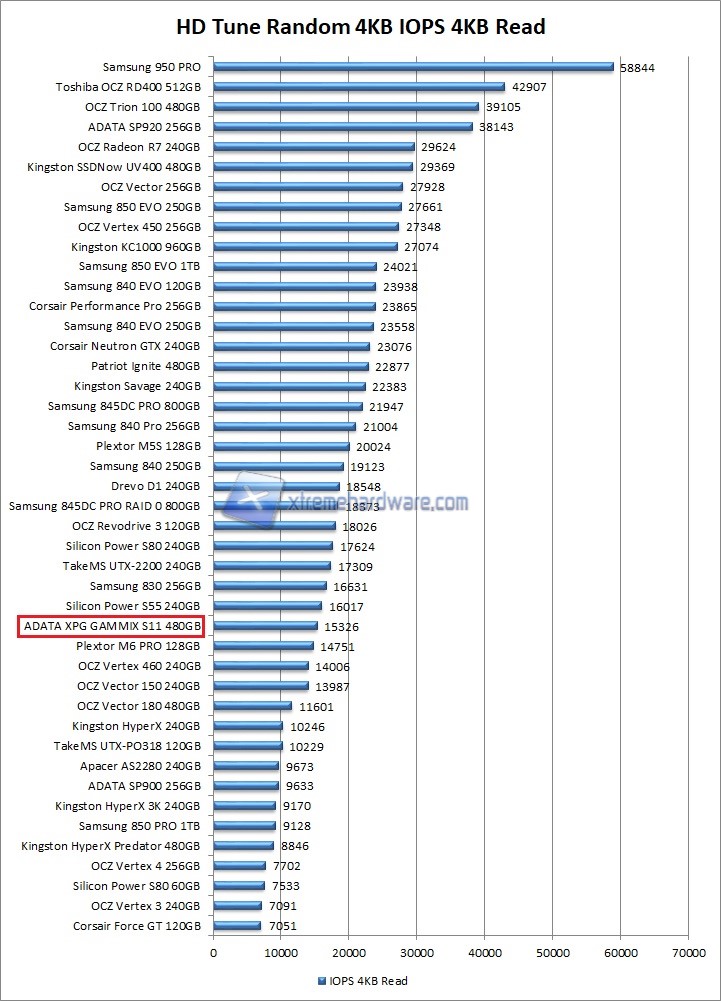The height and width of the screenshot is (1001, 721).
Task: Click the 58844 data value label
Action: pyautogui.click(x=637, y=68)
